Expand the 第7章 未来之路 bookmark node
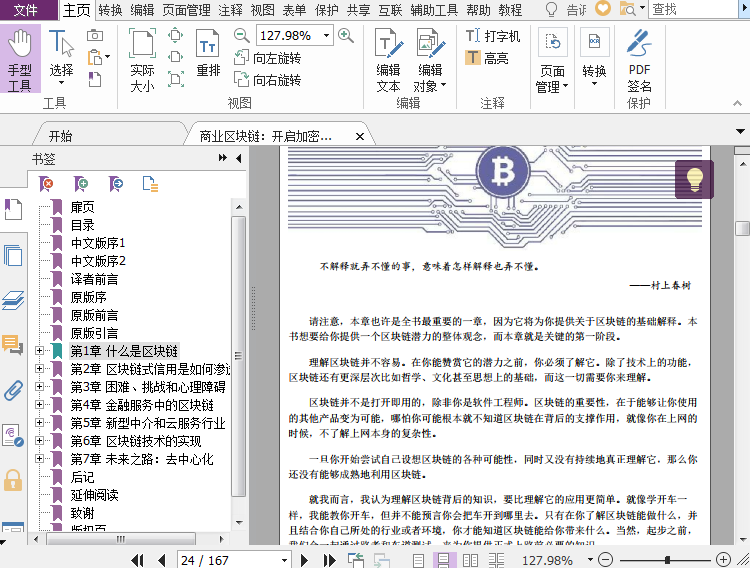 point(39,458)
